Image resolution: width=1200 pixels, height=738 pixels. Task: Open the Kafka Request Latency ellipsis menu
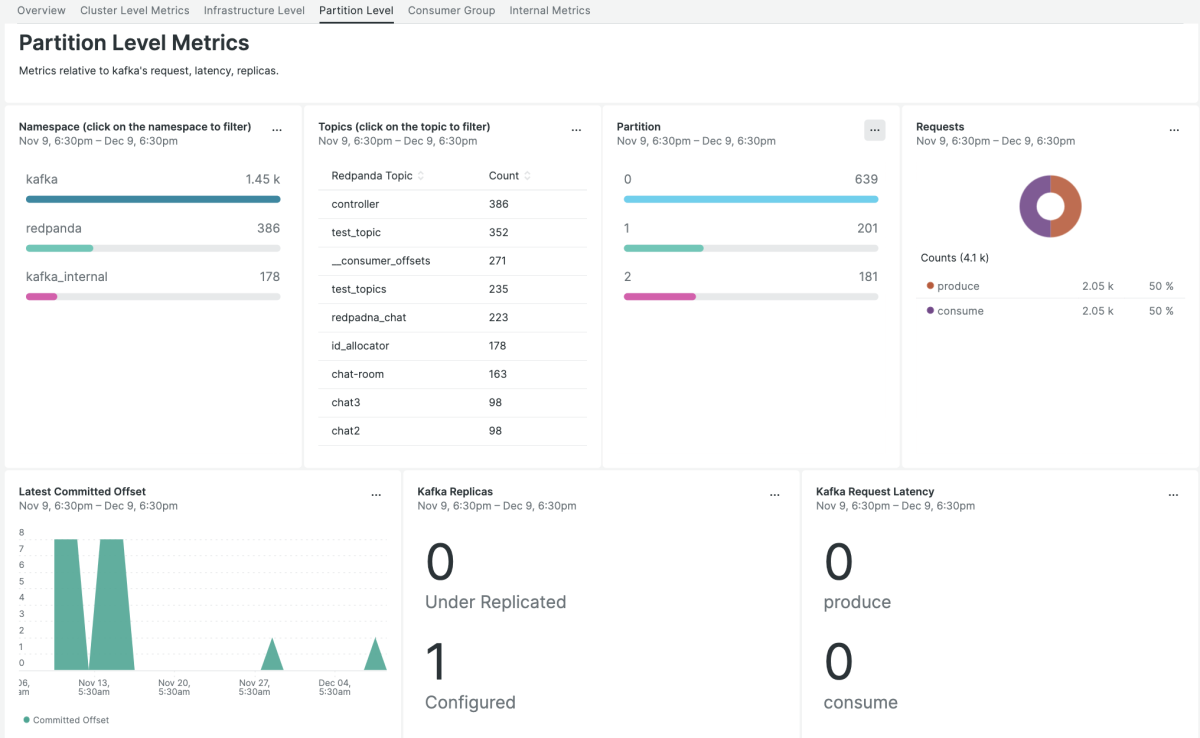1174,495
